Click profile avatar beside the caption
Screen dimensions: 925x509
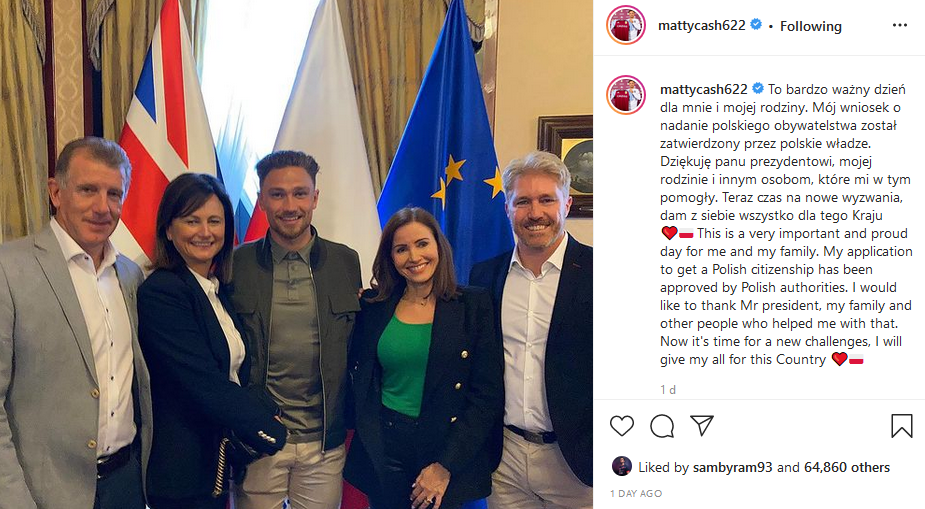(626, 94)
